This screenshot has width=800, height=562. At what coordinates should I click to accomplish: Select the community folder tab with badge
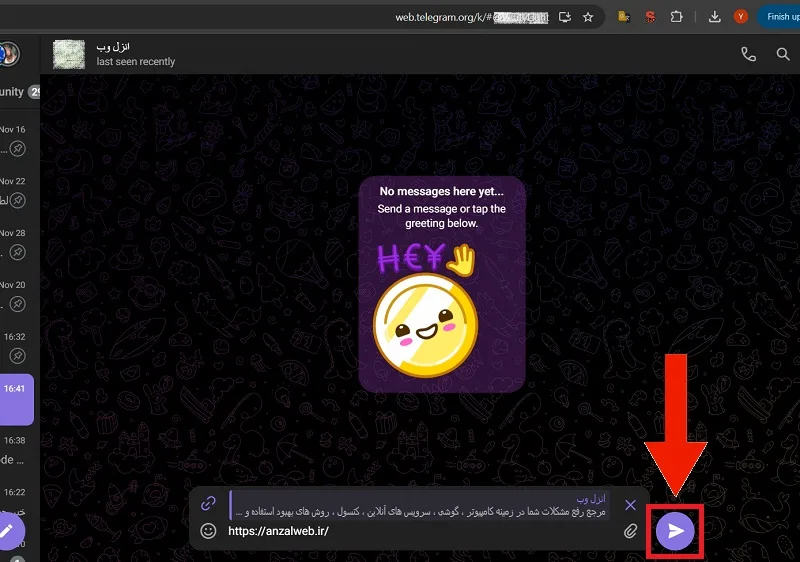coord(19,92)
